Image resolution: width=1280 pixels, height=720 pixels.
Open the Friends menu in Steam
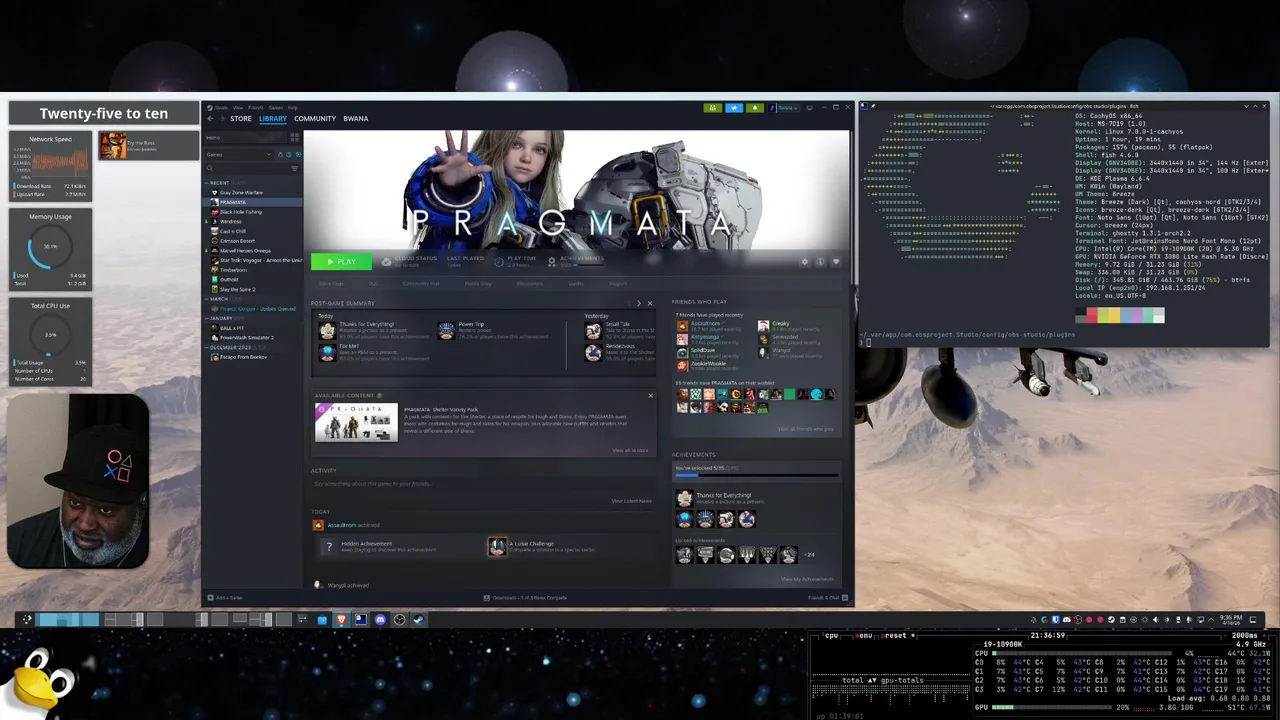255,108
